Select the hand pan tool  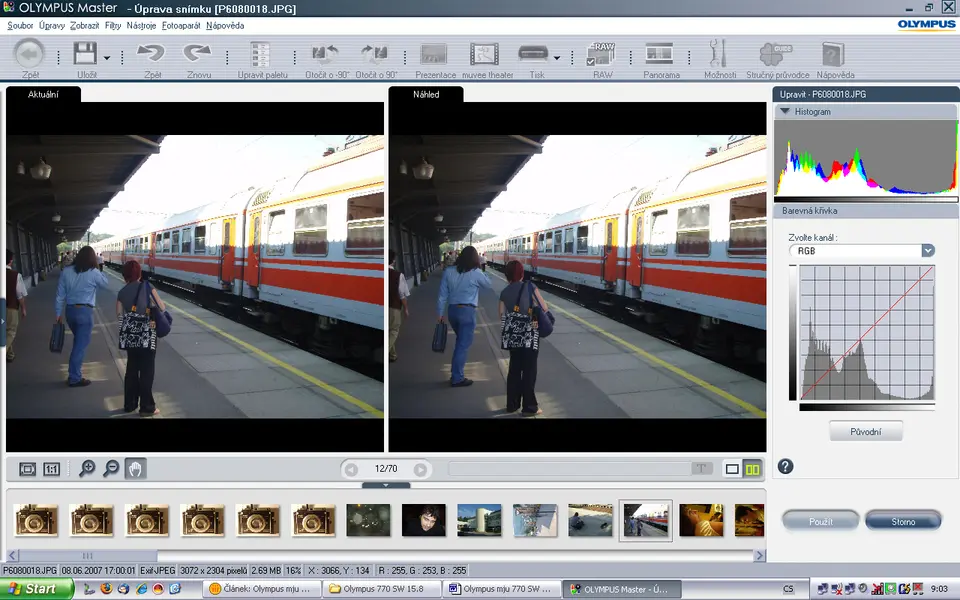(x=135, y=468)
